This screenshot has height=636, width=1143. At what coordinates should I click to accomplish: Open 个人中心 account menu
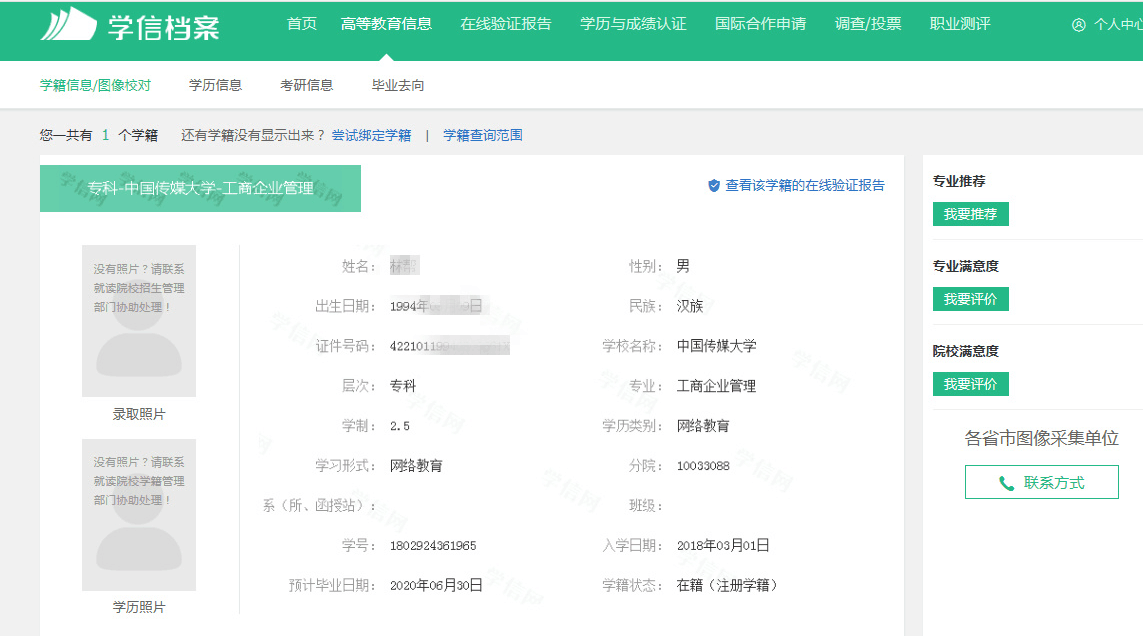[x=1118, y=25]
